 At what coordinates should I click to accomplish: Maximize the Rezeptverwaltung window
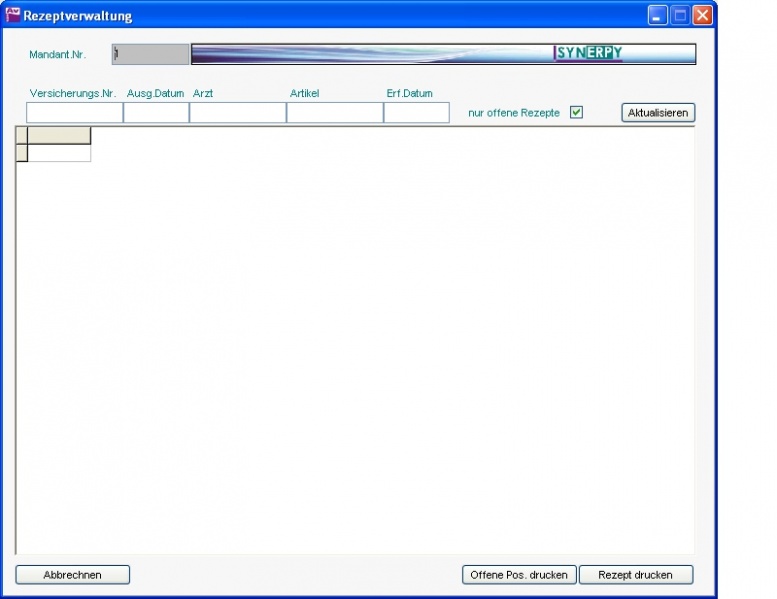coord(680,16)
